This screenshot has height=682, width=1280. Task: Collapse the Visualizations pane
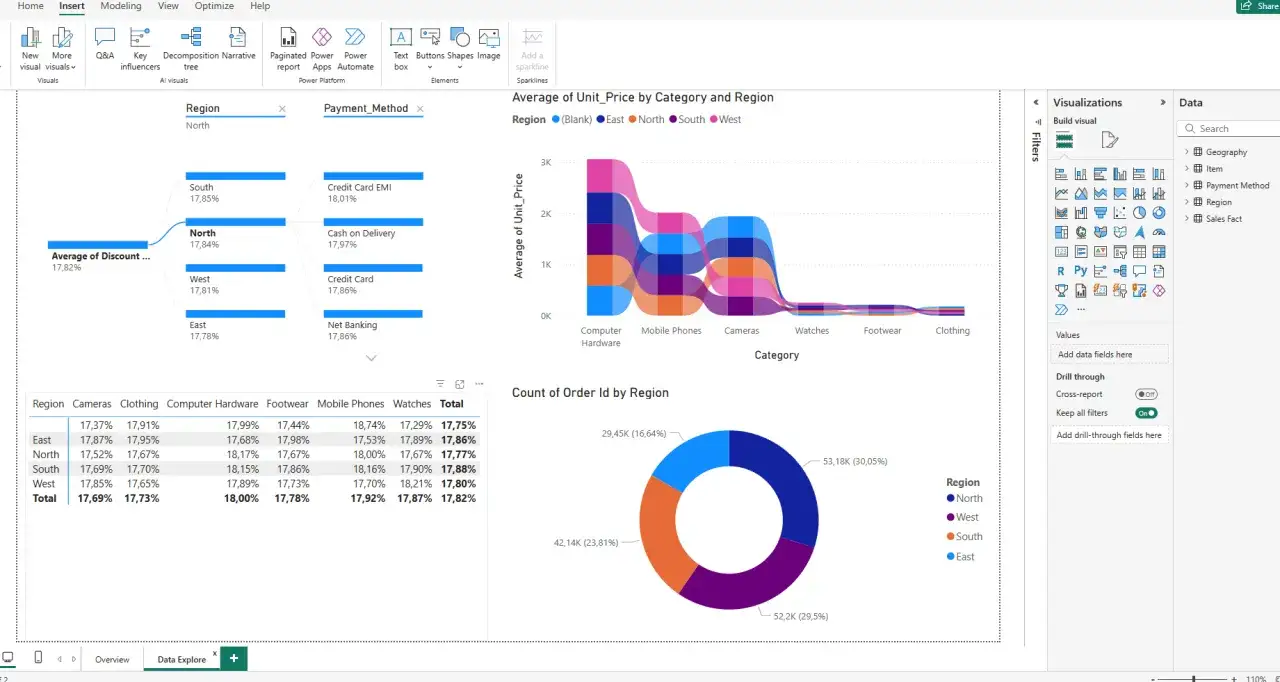[x=1163, y=102]
